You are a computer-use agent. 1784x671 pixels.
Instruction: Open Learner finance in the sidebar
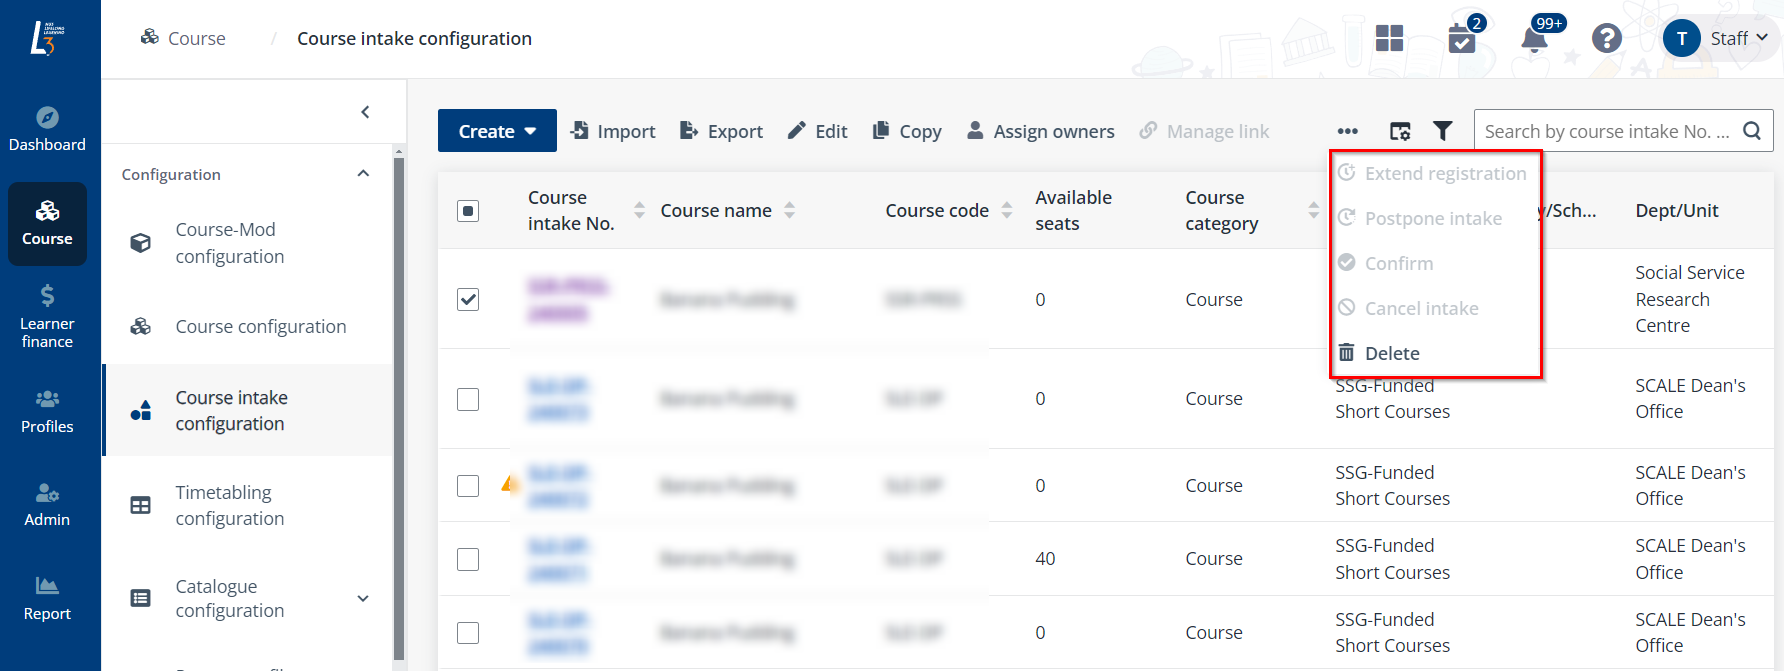(x=47, y=316)
